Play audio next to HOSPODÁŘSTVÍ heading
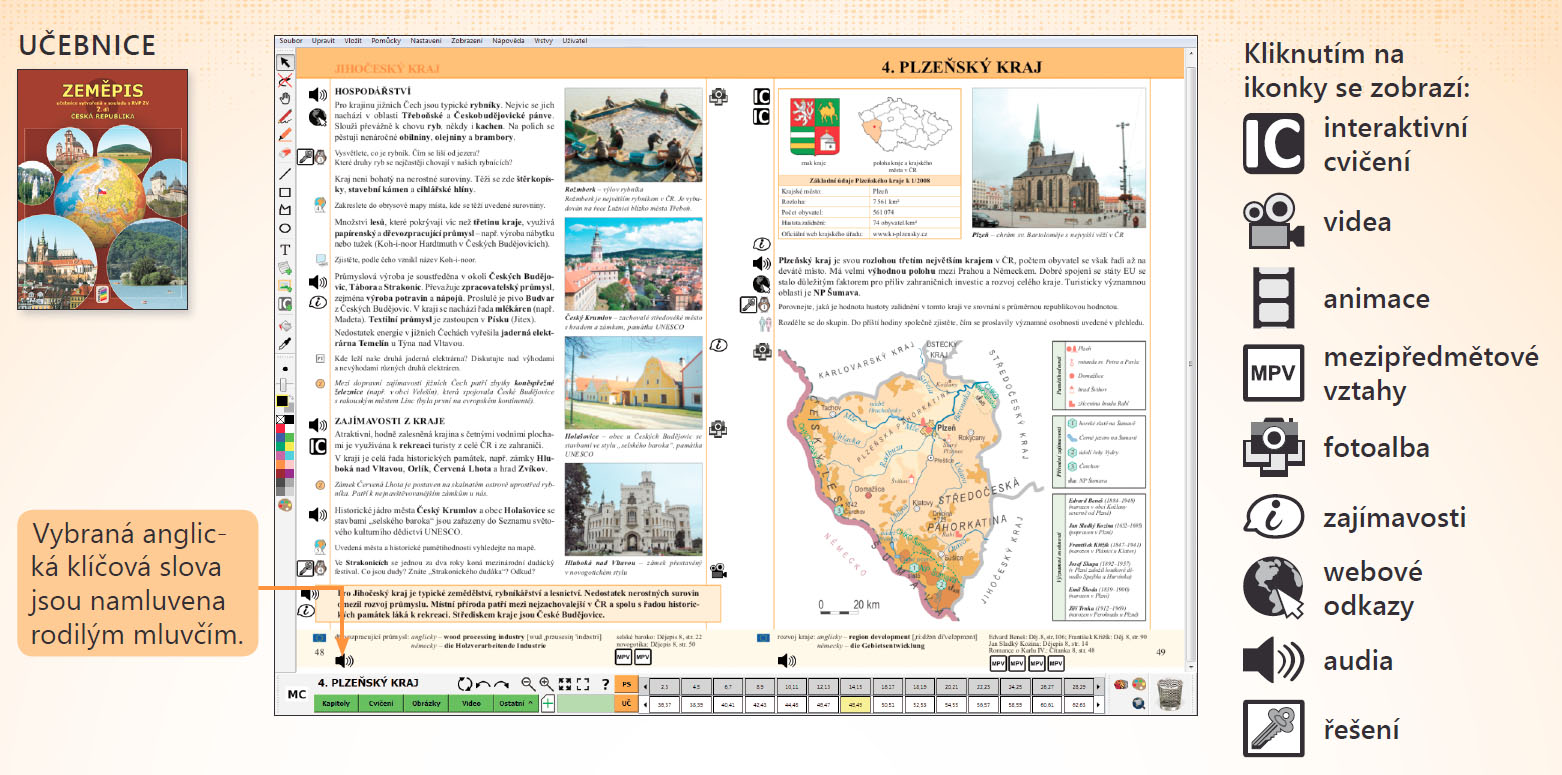 tap(318, 95)
